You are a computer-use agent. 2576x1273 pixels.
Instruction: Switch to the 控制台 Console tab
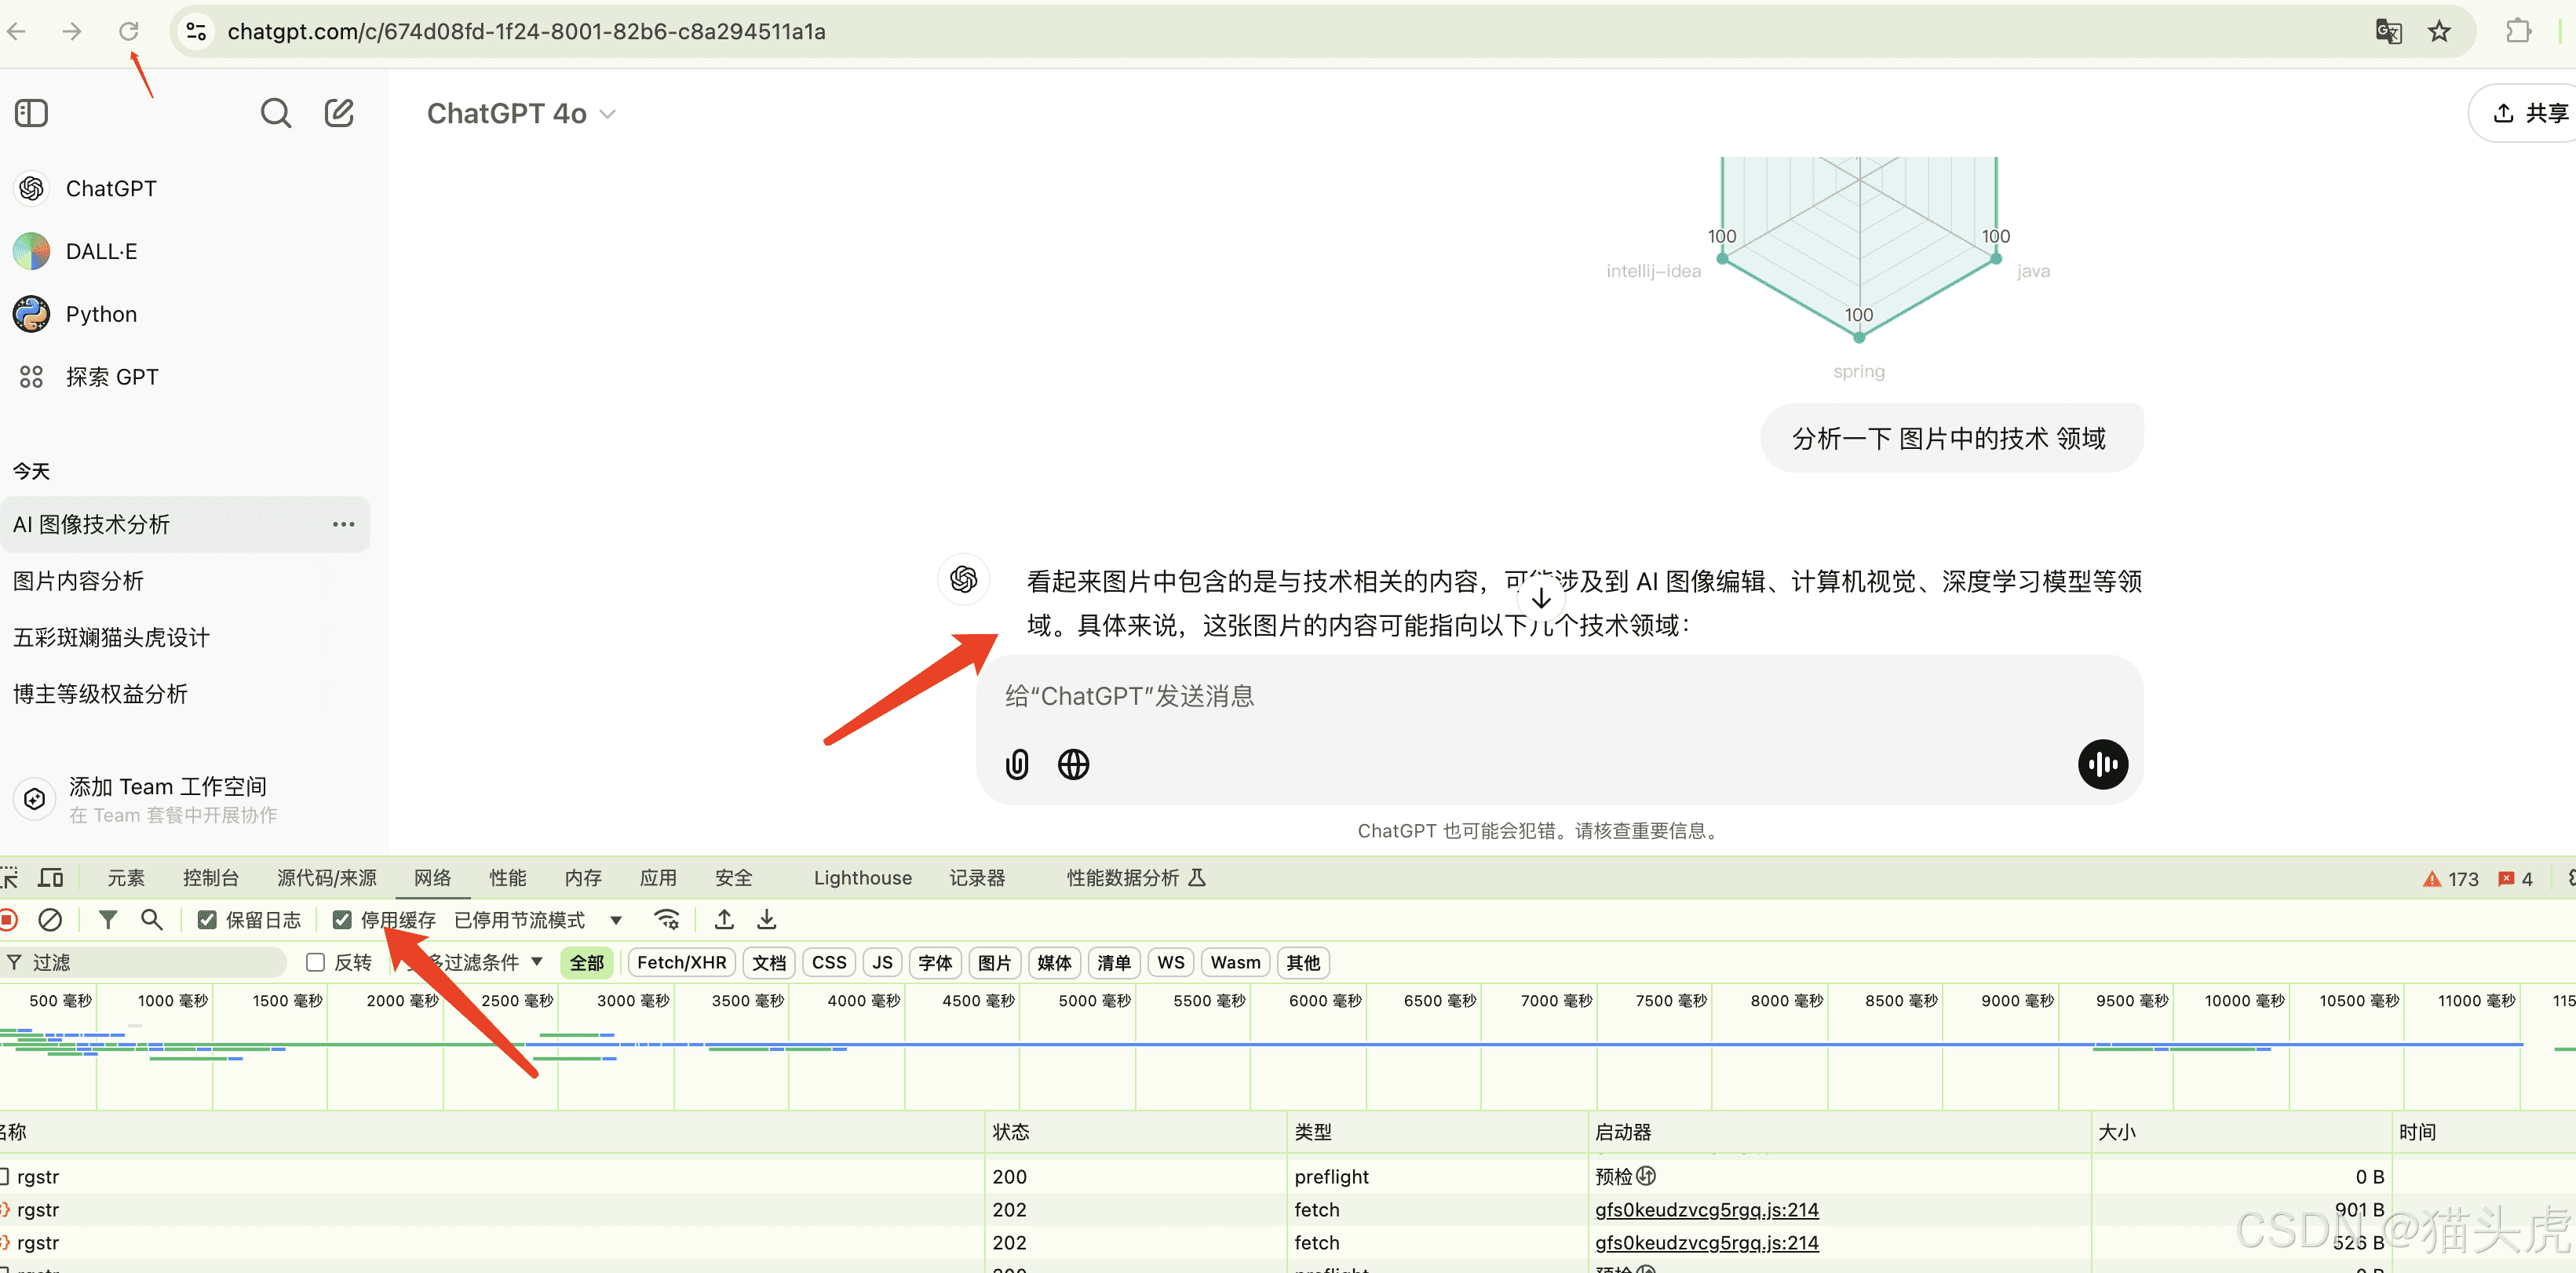(211, 878)
